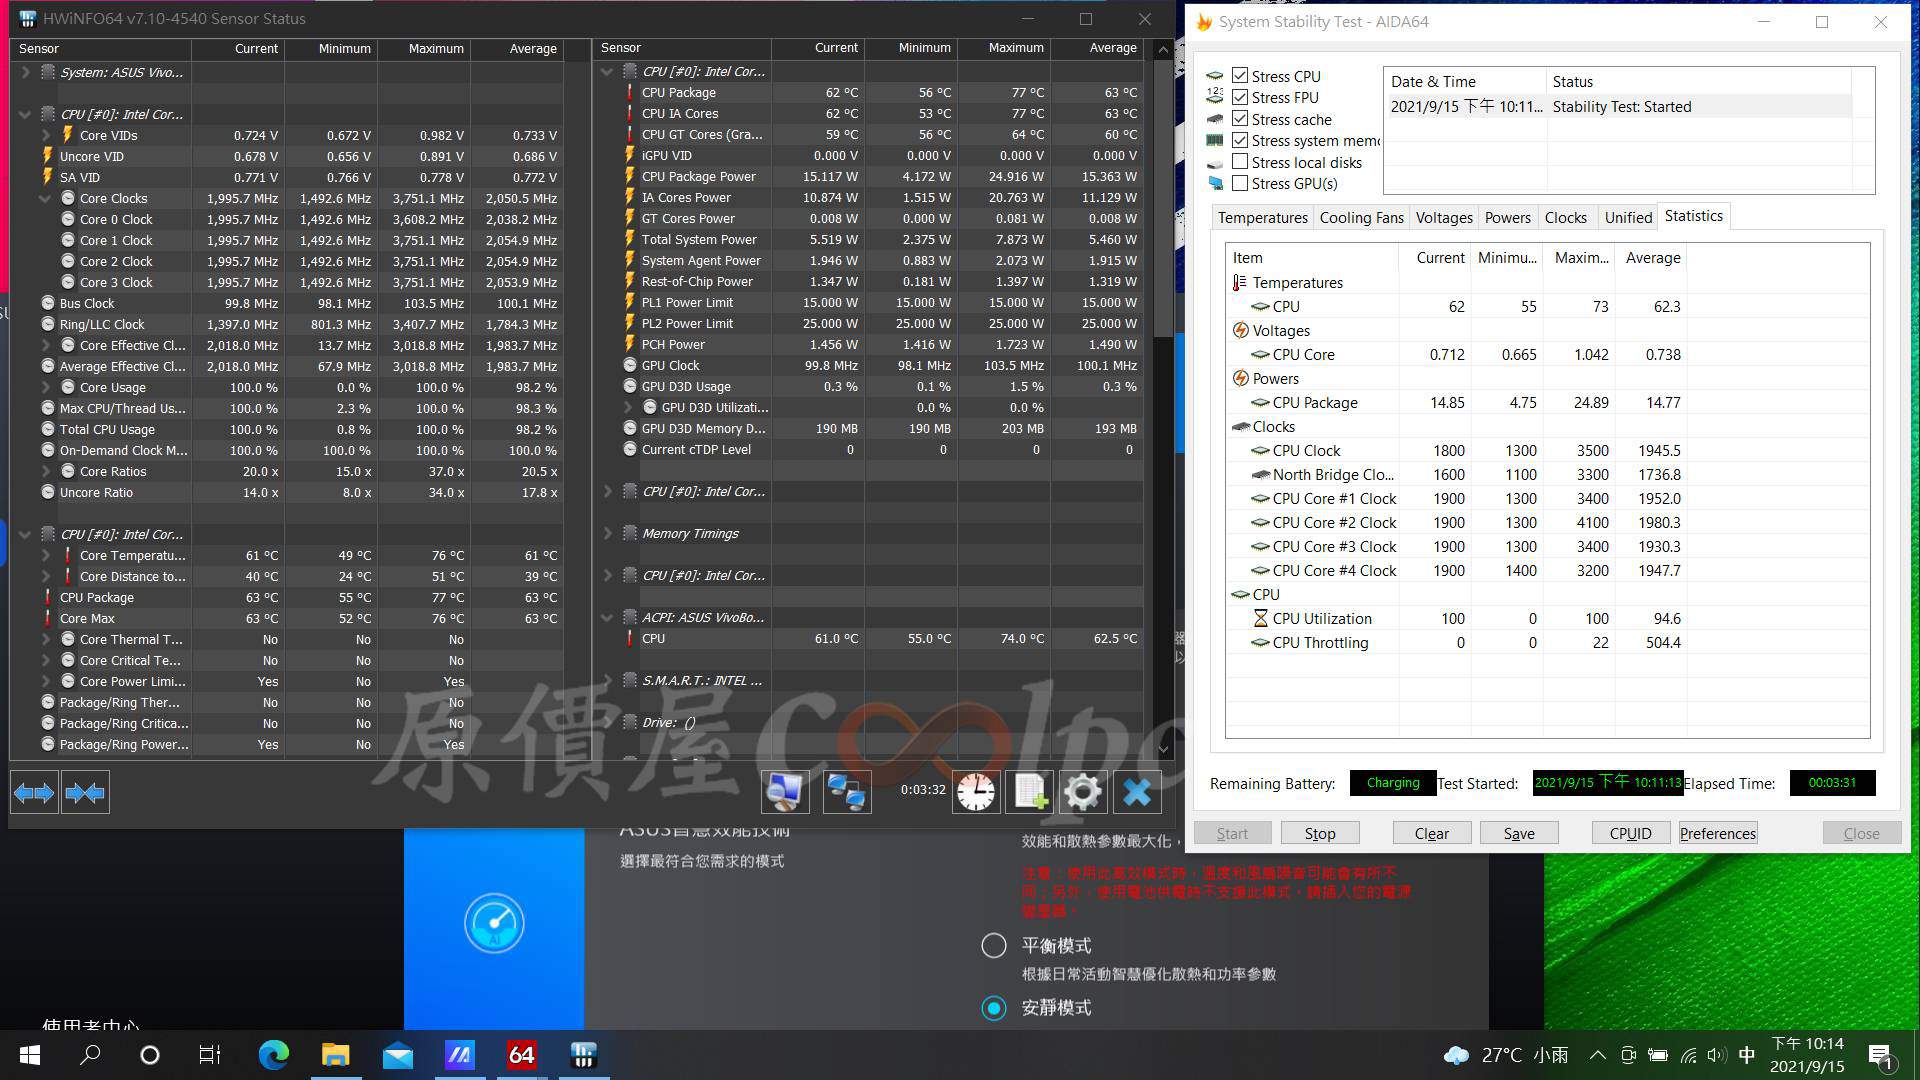Click AI speedometer icon in MyASUS

(494, 923)
